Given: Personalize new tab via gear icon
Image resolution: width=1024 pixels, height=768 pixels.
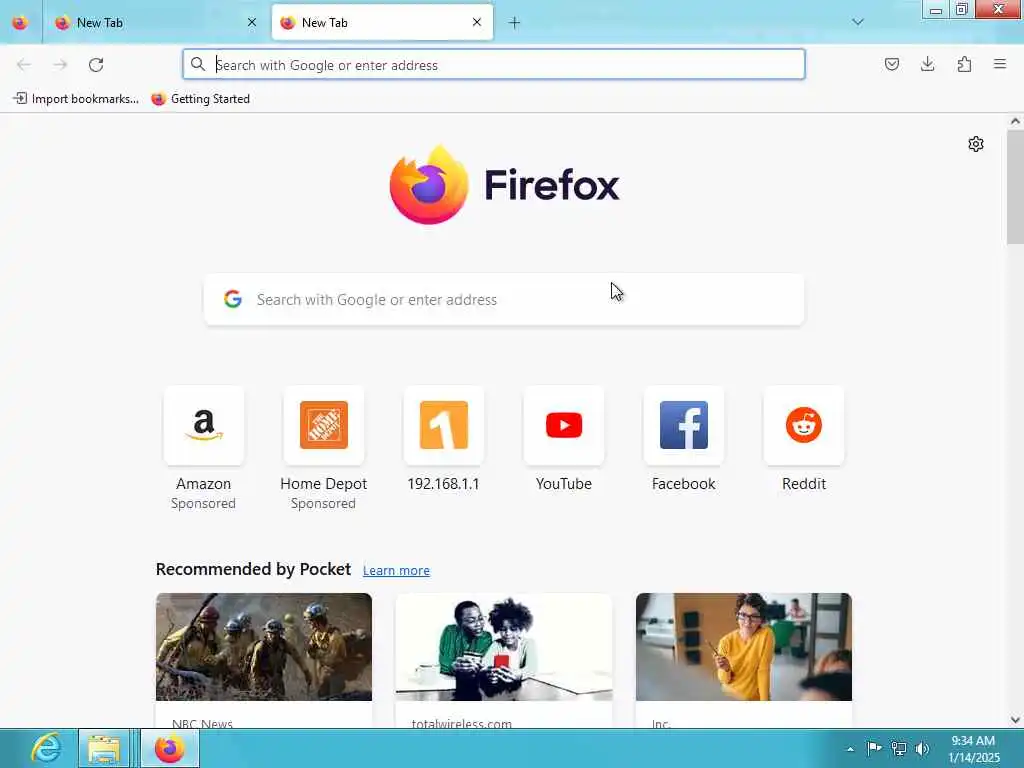Looking at the screenshot, I should (976, 144).
